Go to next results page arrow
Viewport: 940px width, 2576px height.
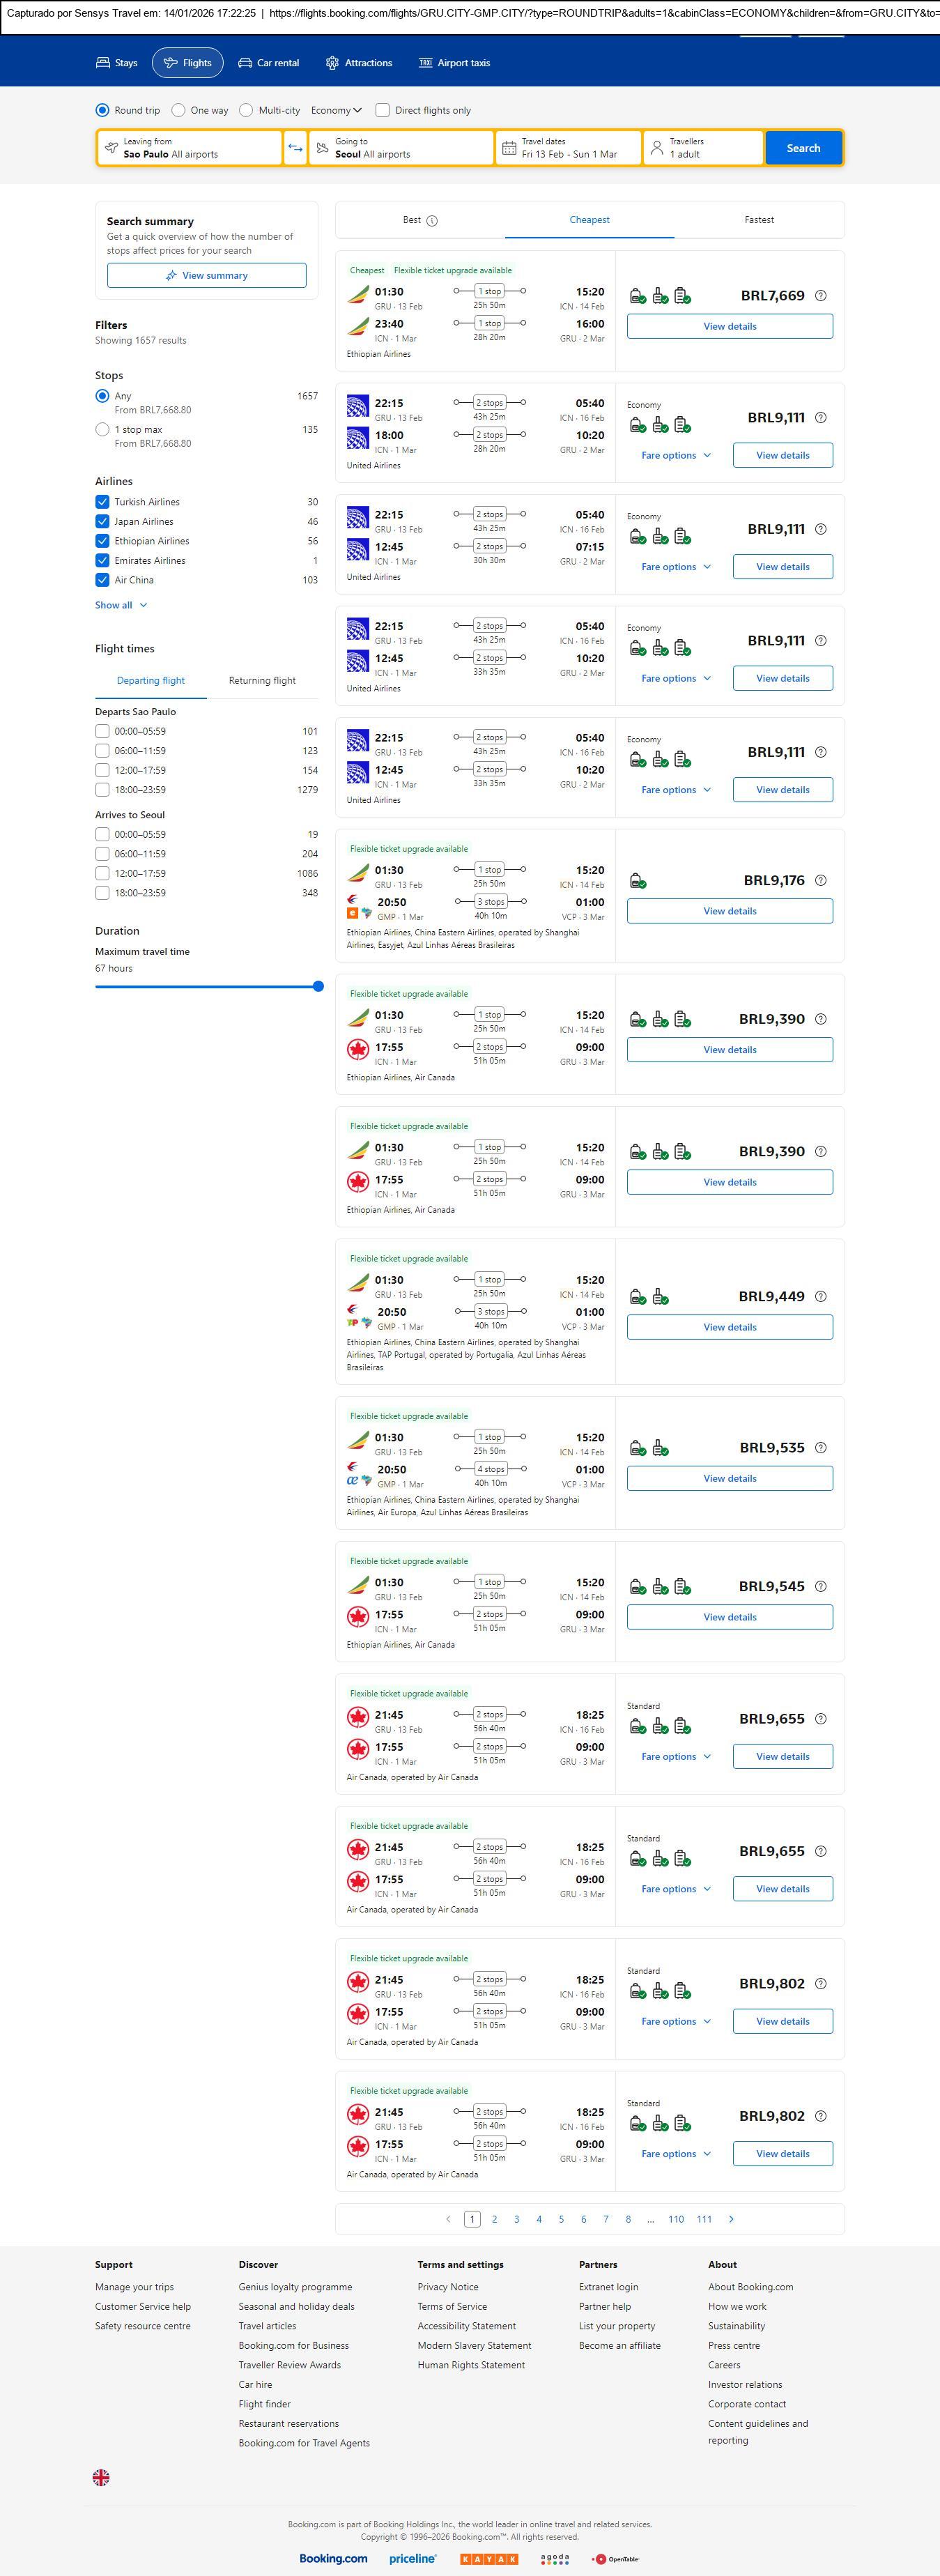pos(731,2219)
